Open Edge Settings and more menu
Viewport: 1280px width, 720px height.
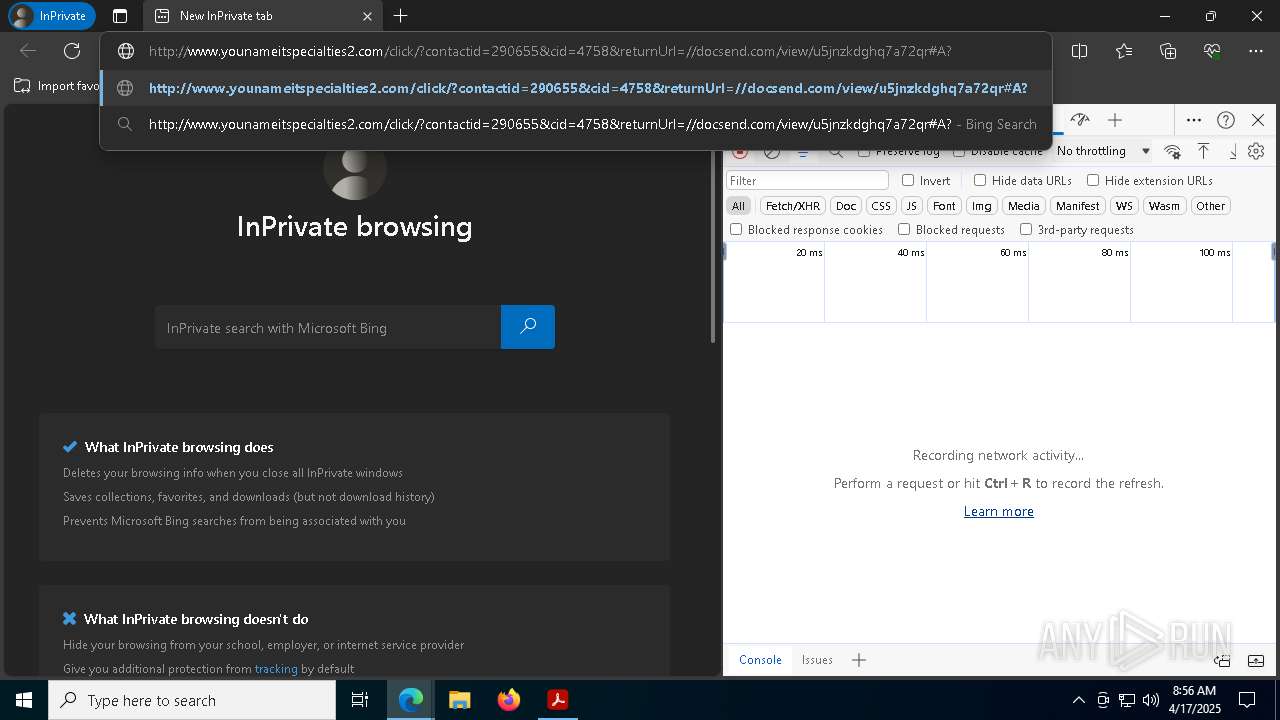point(1256,51)
